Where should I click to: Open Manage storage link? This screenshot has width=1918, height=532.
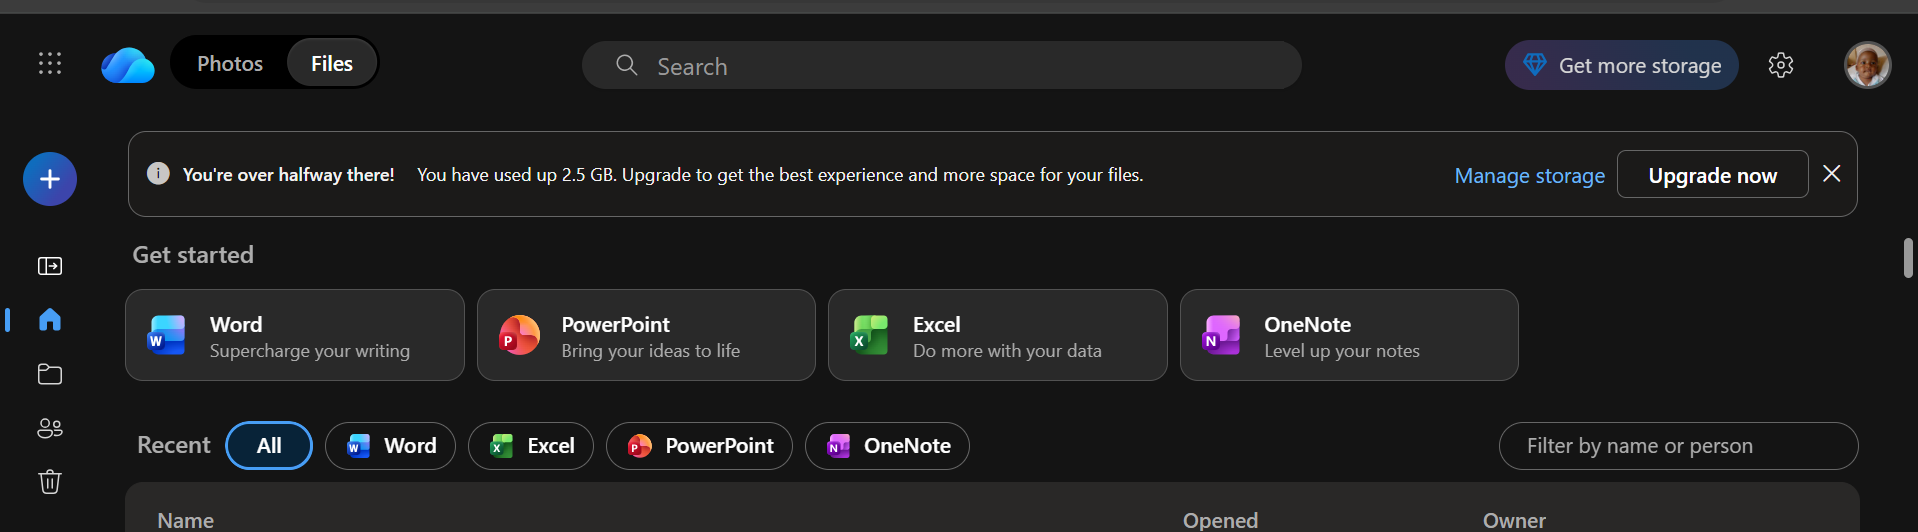tap(1530, 175)
